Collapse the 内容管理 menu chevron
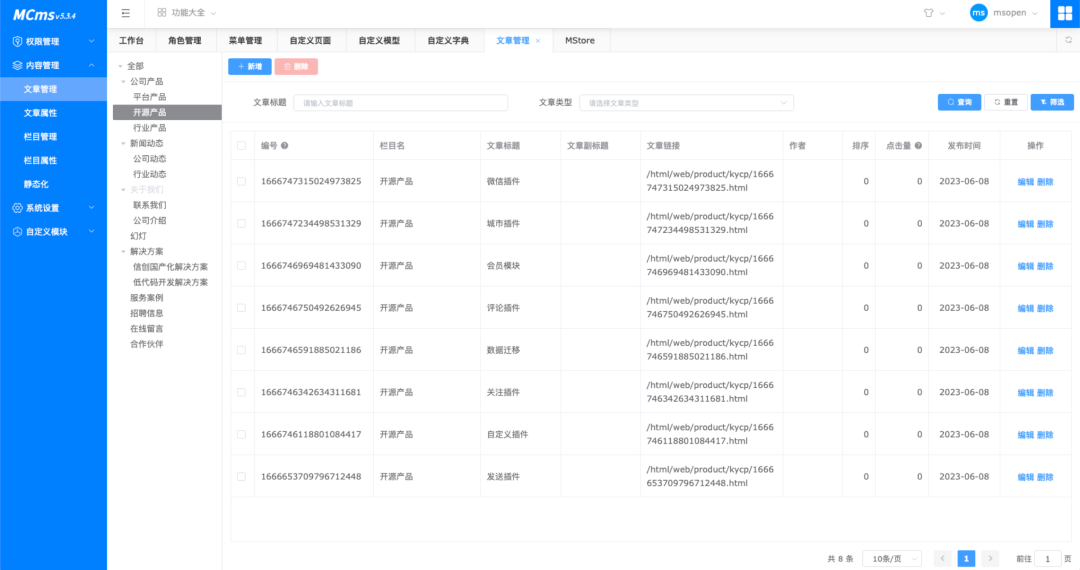Image resolution: width=1080 pixels, height=570 pixels. pos(92,65)
